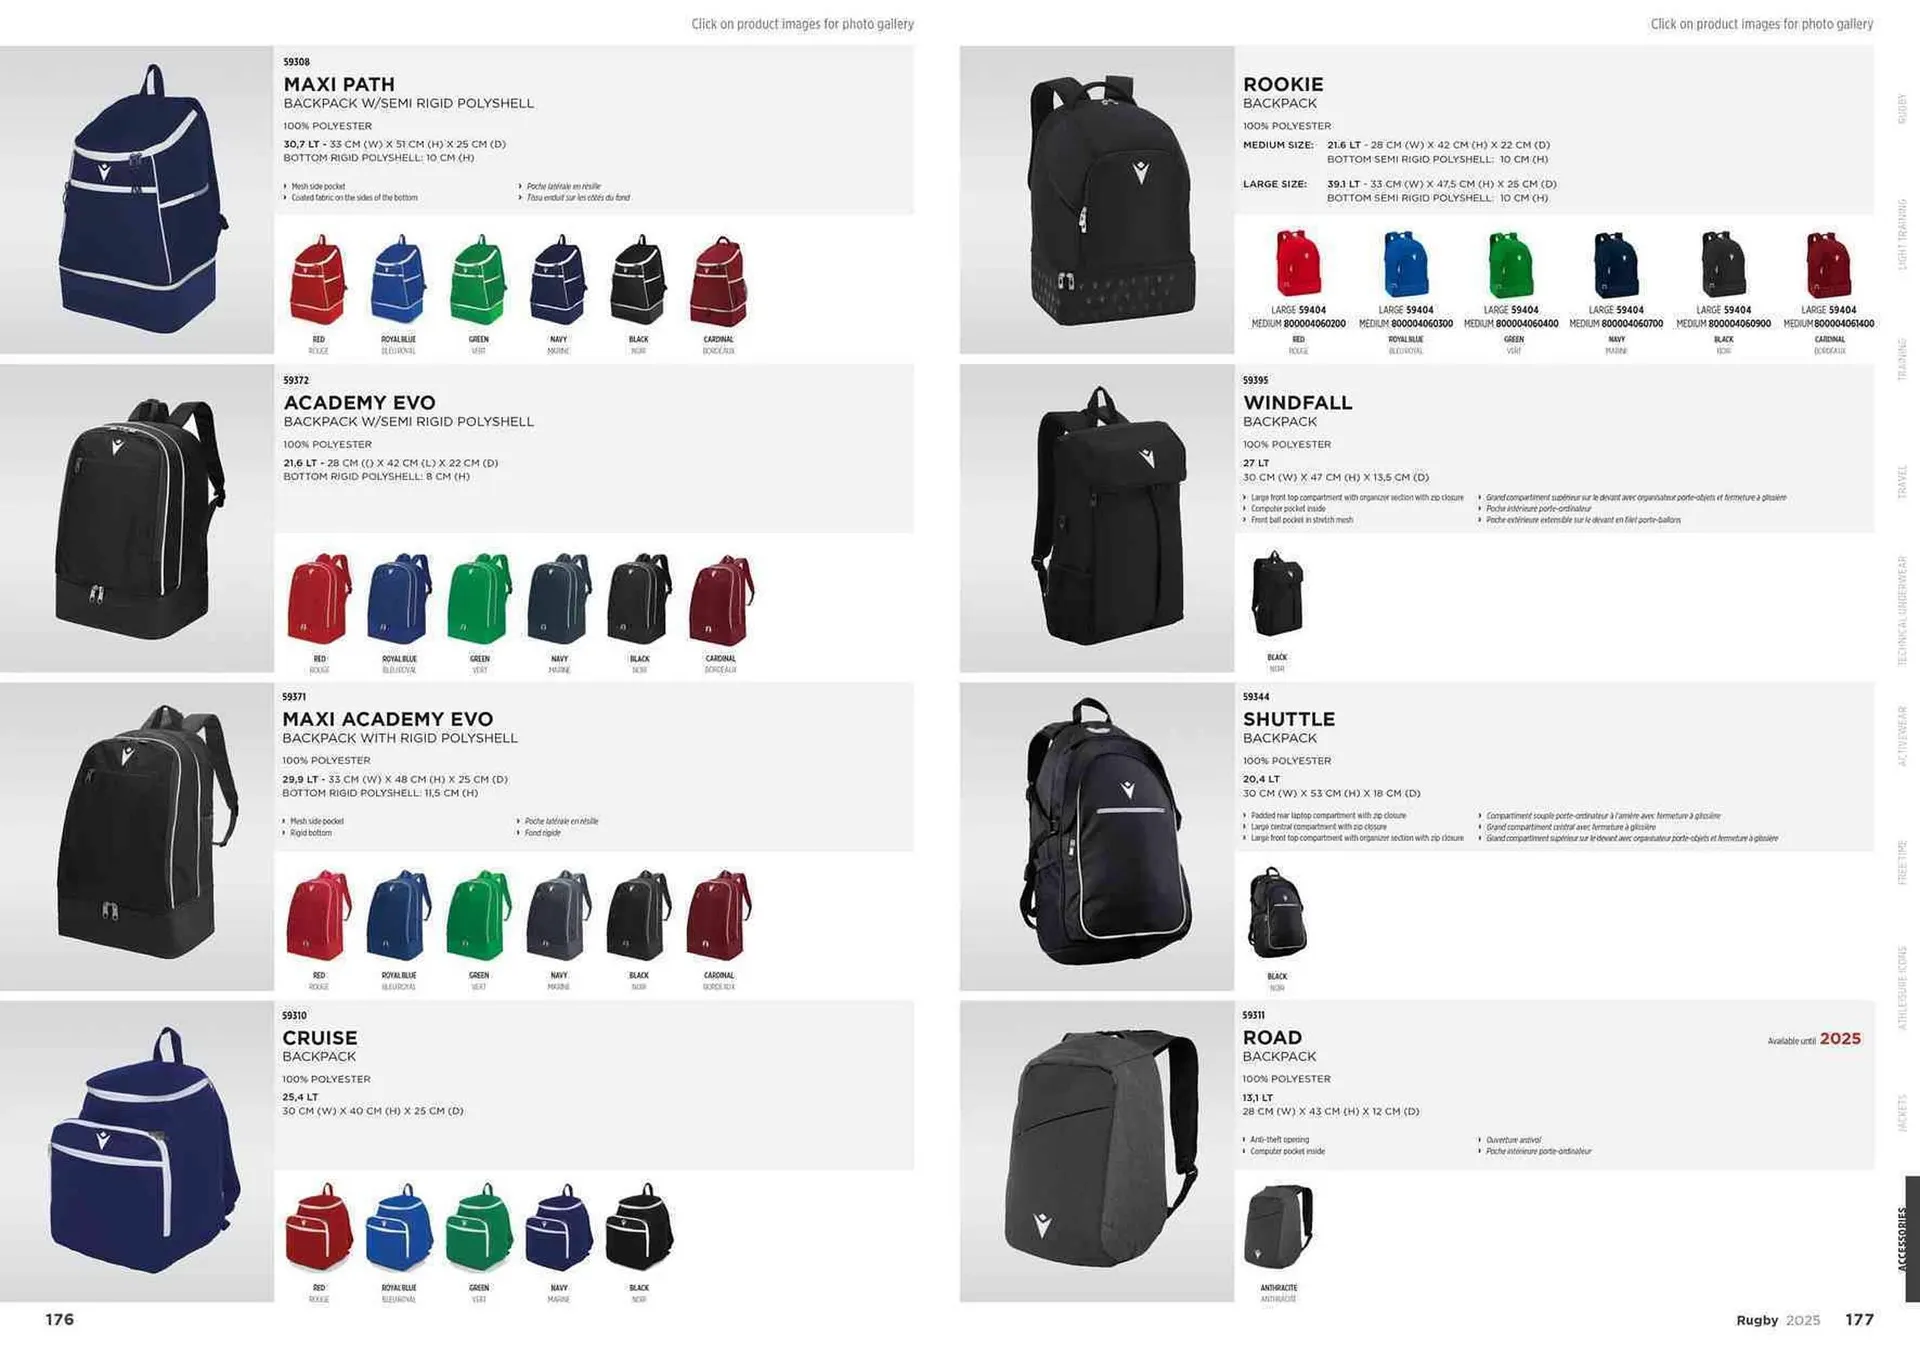Select the black Cruise backpack thumbnail
Screen dimensions: 1920x1348
[640, 1227]
